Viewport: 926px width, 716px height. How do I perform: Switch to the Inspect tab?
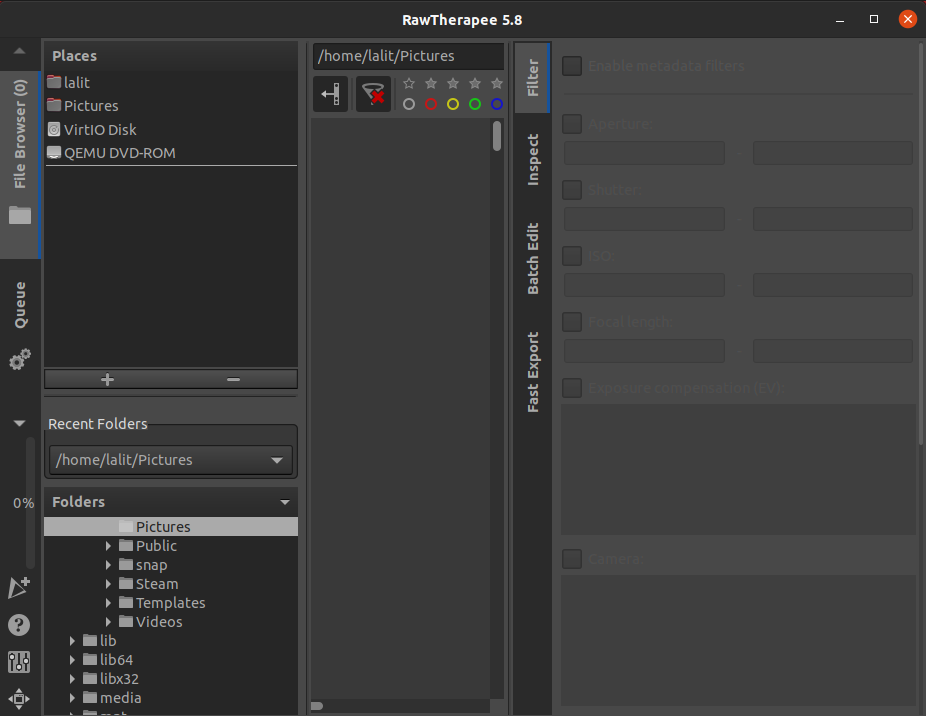tap(533, 159)
